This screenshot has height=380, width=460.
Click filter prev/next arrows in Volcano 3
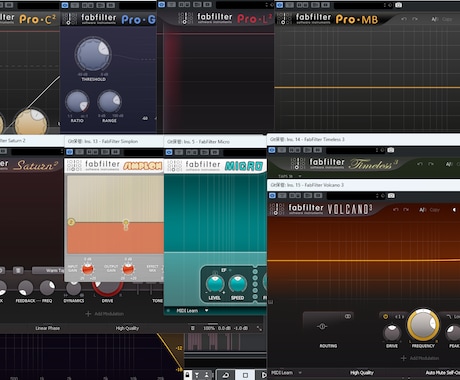point(399,316)
